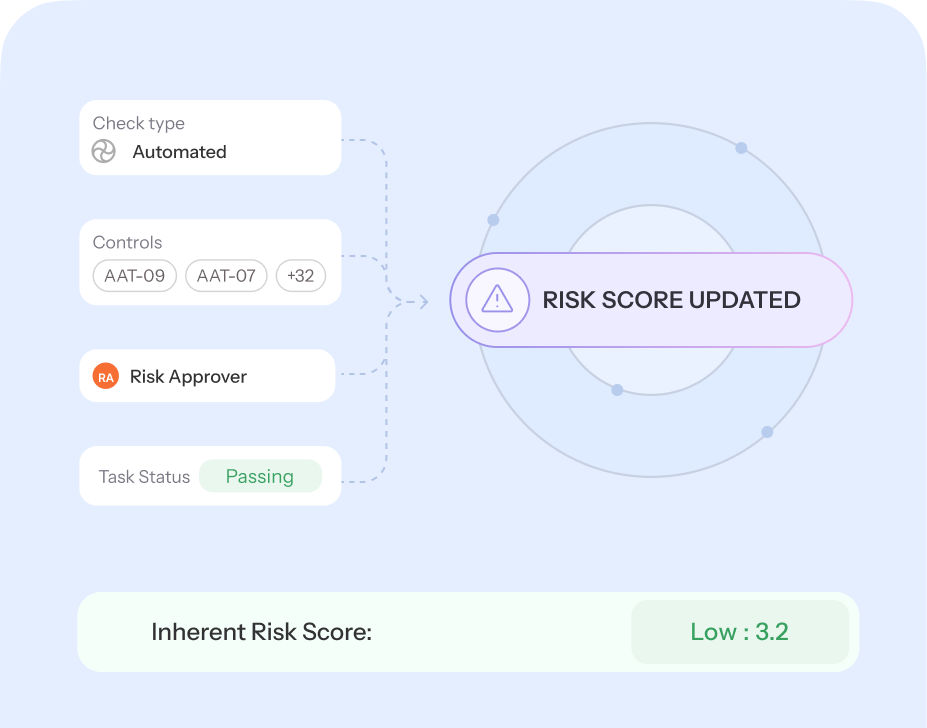Screen dimensions: 927x728
Task: Click the Automated check type icon
Action: (x=104, y=152)
